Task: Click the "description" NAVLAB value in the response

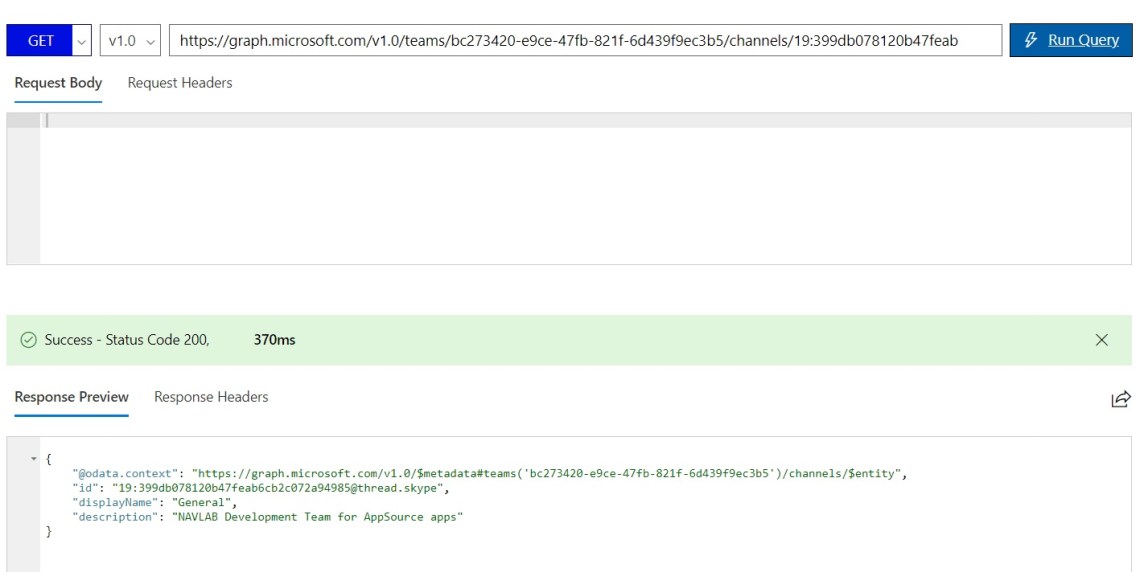Action: [317, 517]
